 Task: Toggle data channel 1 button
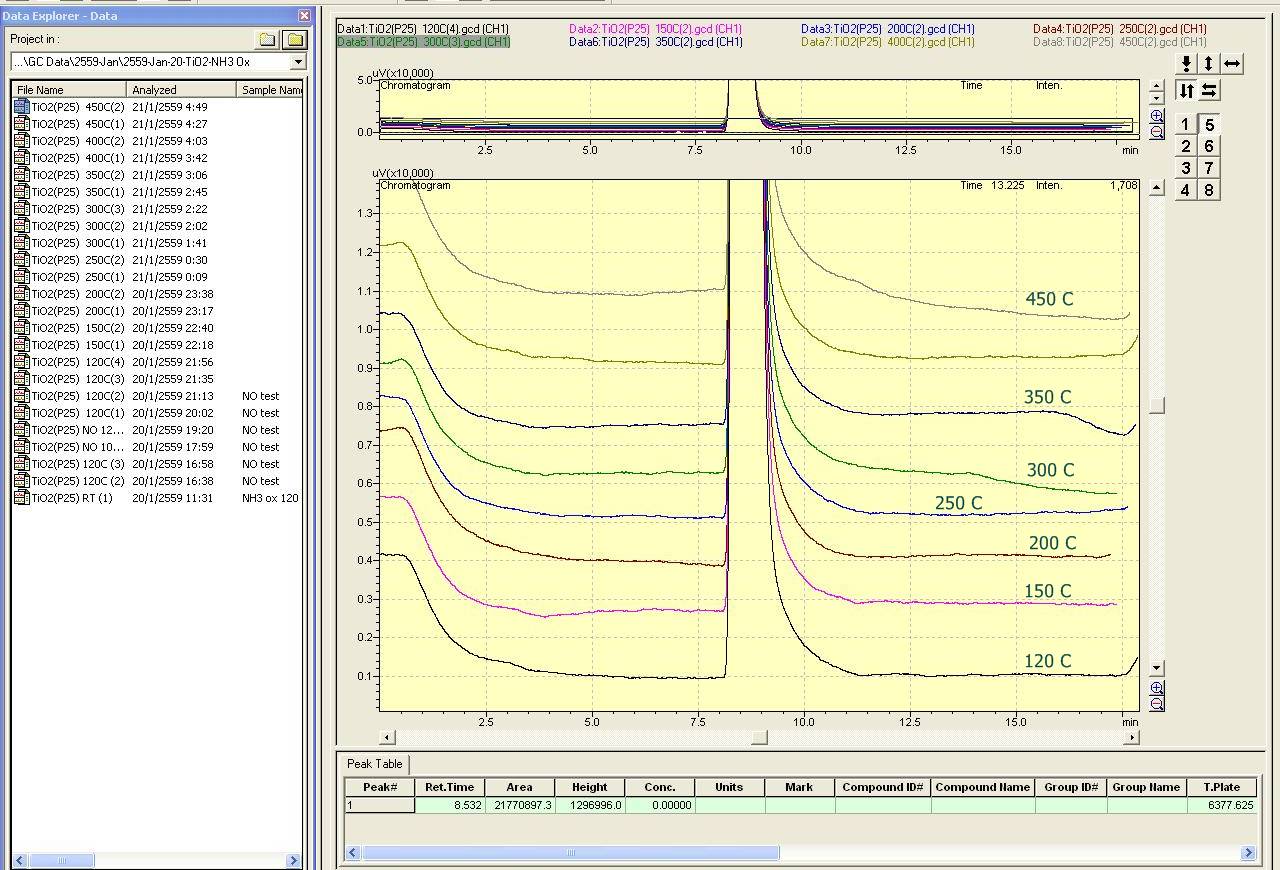[1186, 125]
